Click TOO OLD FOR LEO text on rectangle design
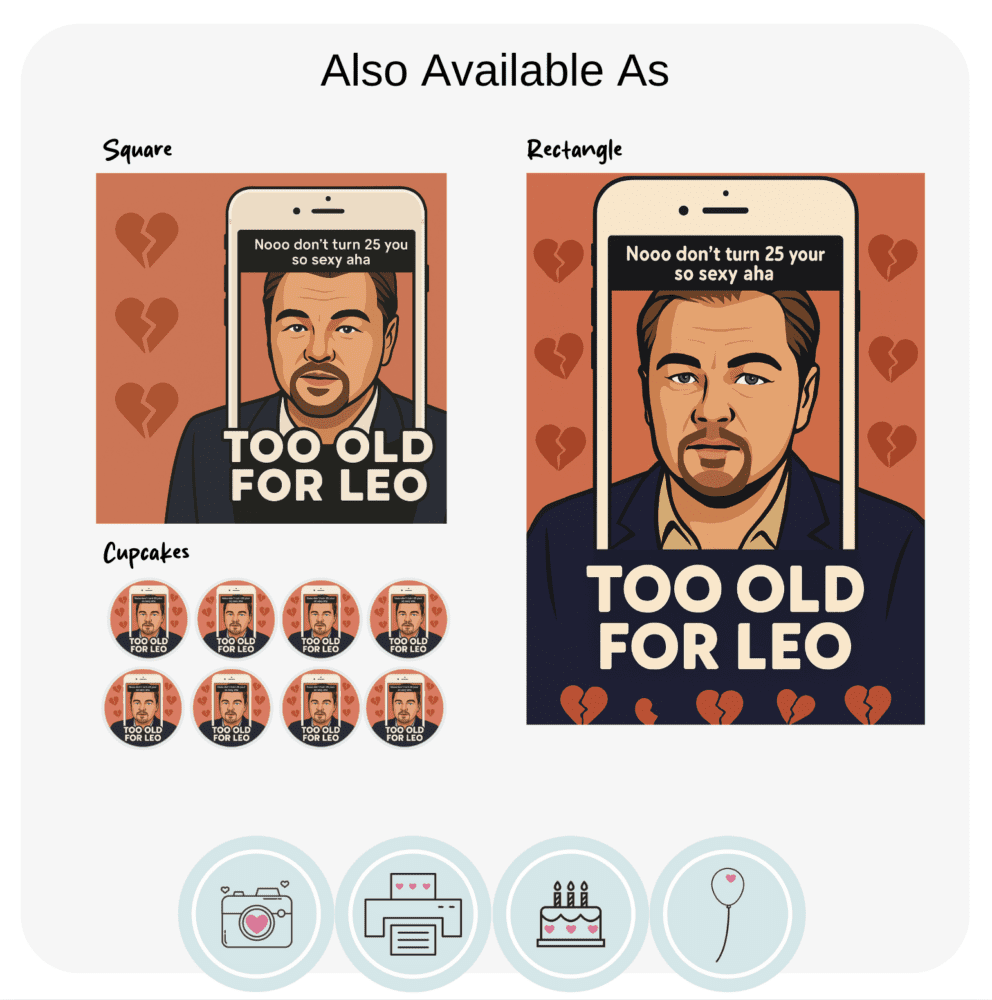The image size is (992, 1000). click(725, 617)
